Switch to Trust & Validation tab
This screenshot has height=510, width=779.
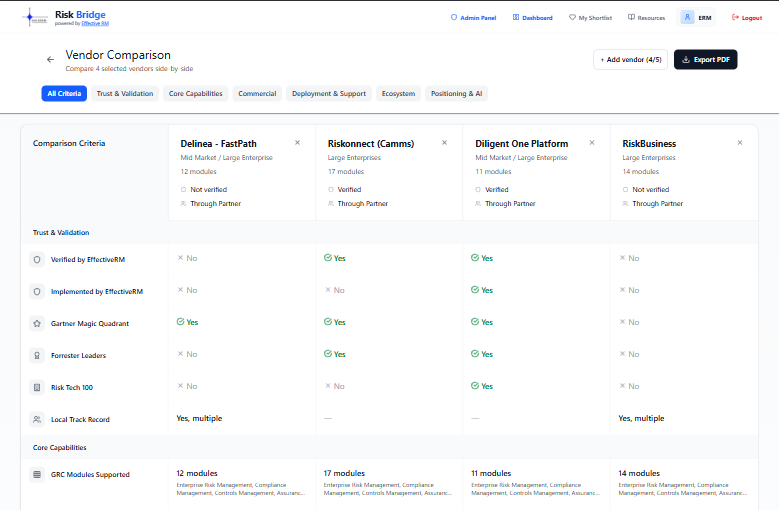point(125,93)
